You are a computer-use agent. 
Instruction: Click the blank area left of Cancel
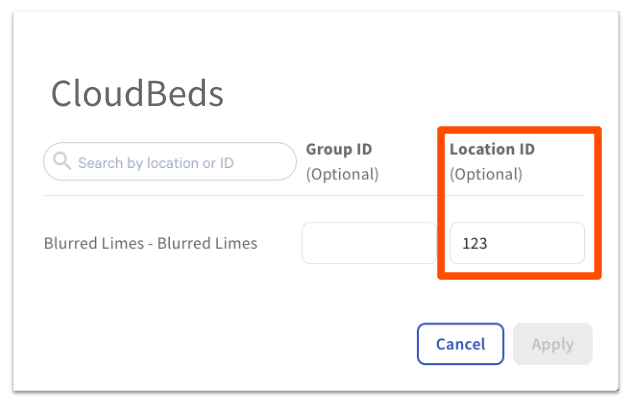point(250,344)
